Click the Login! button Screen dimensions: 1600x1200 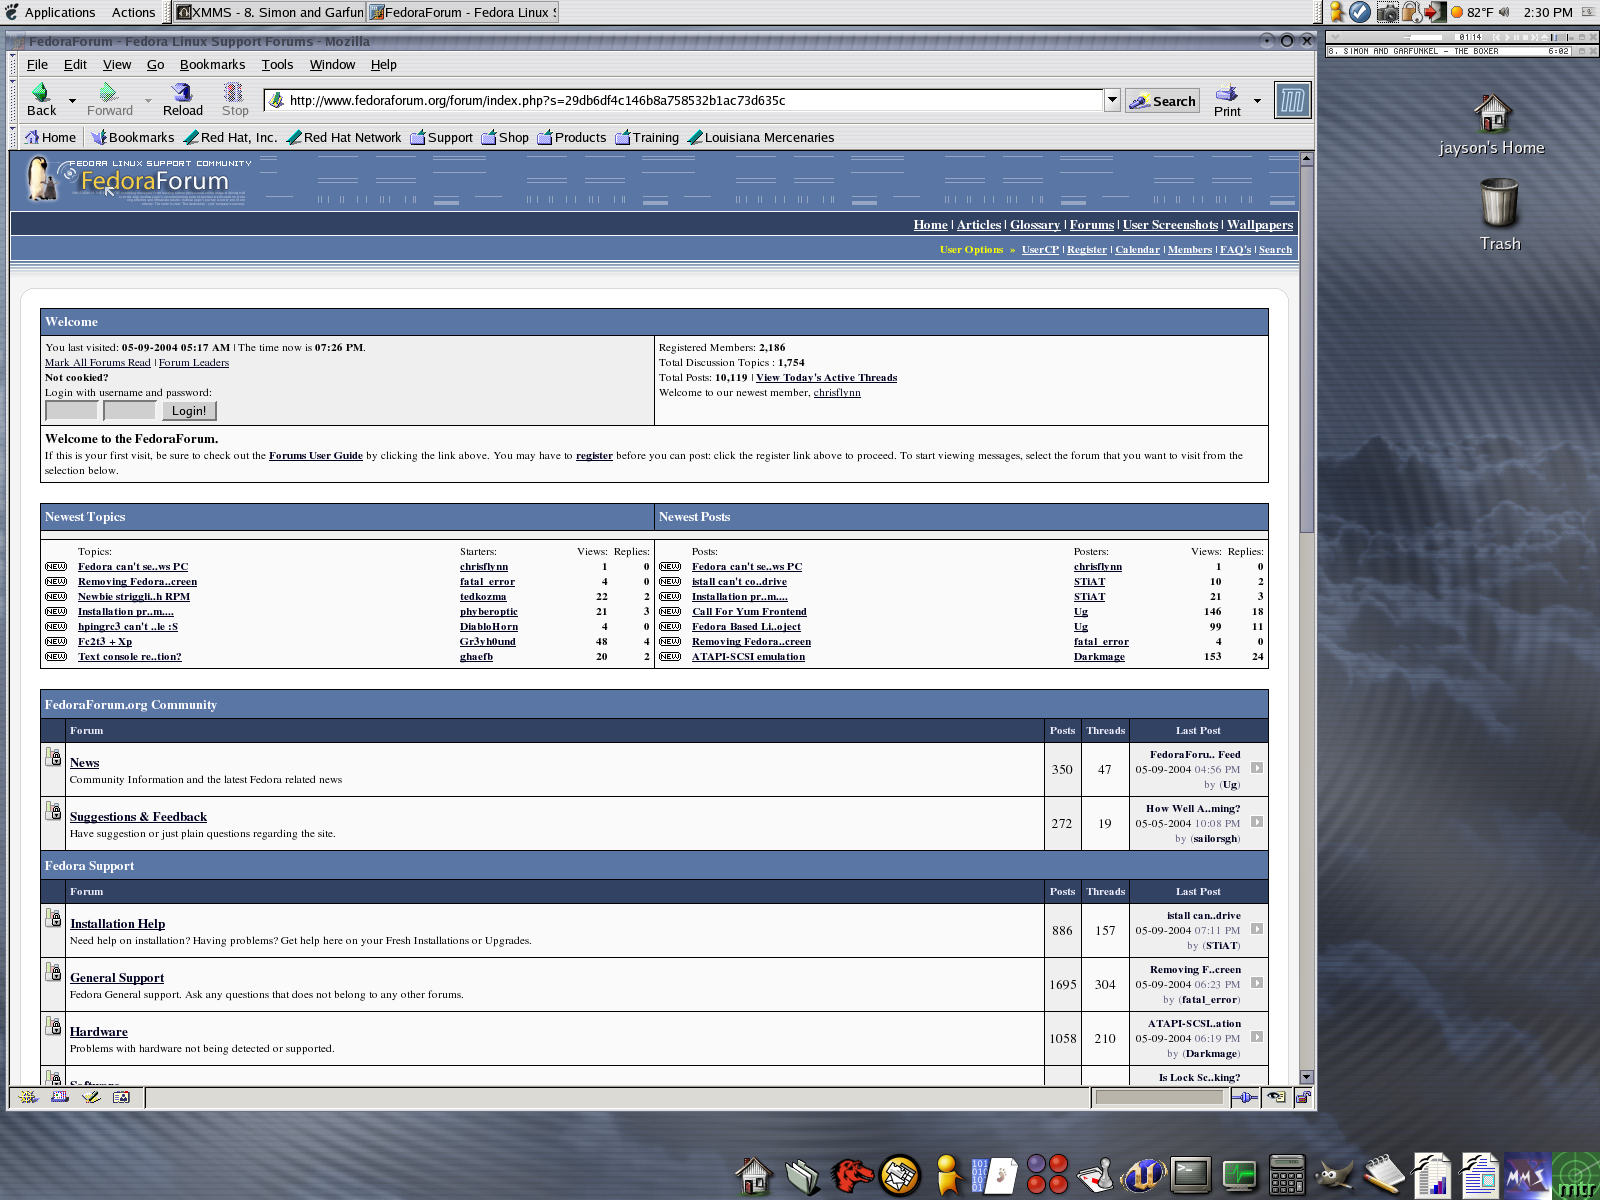click(189, 410)
